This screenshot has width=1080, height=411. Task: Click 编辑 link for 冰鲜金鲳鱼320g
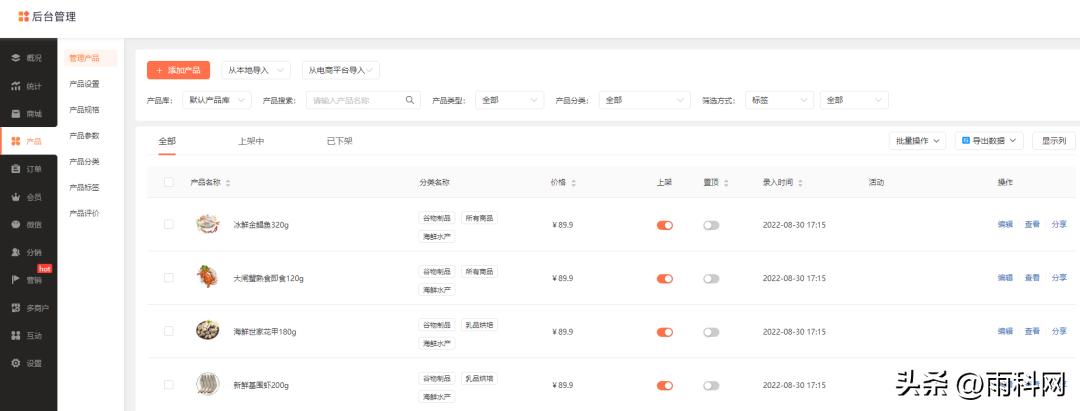(x=1005, y=225)
